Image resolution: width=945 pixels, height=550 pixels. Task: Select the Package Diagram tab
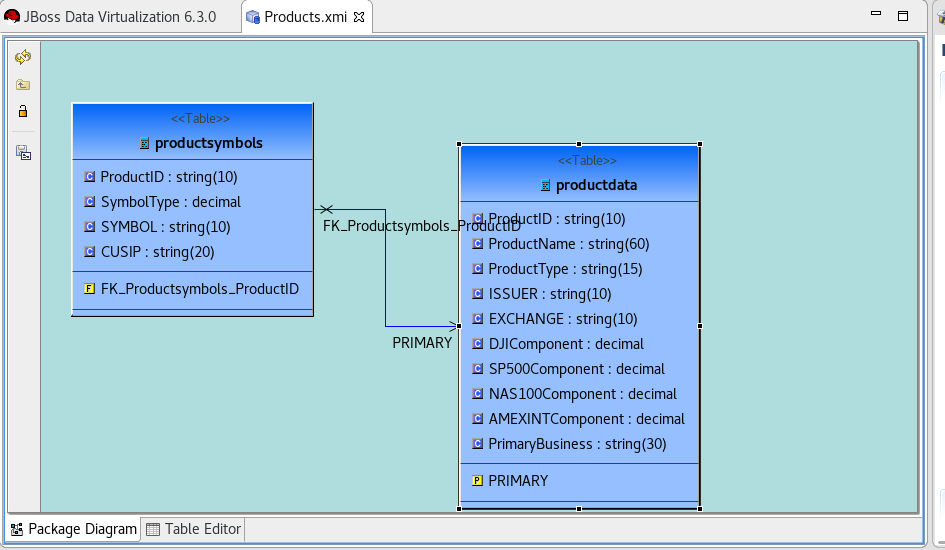(x=73, y=529)
